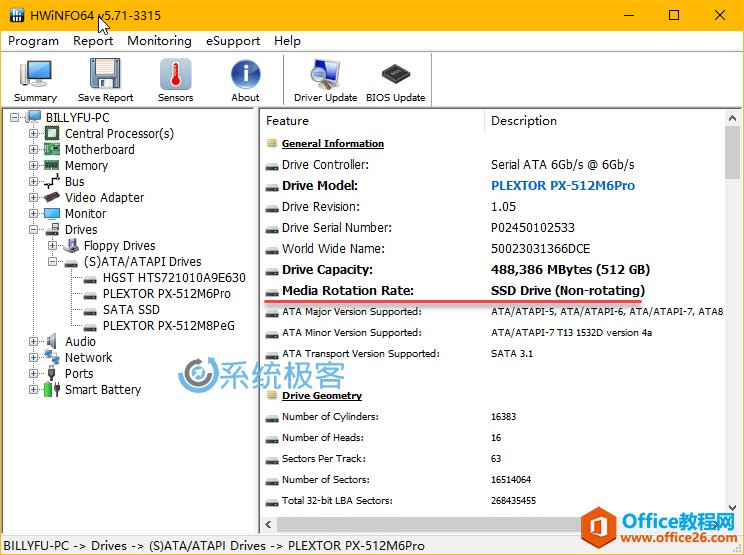Click the Video Adapter card icon

coord(52,197)
